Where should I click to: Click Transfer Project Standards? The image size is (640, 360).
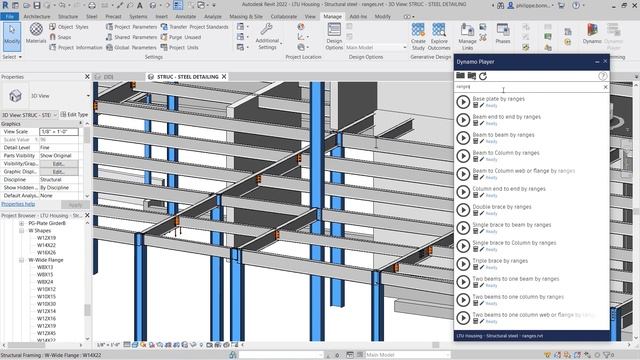coord(195,27)
